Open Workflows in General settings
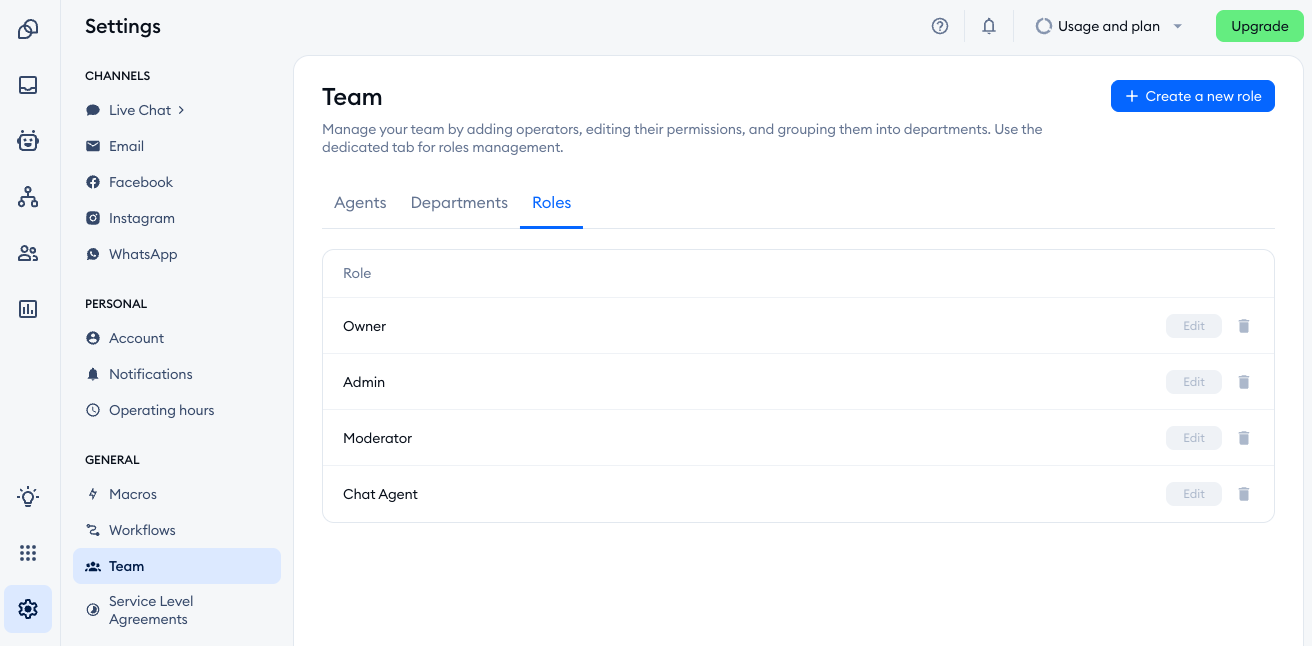1312x646 pixels. tap(142, 530)
